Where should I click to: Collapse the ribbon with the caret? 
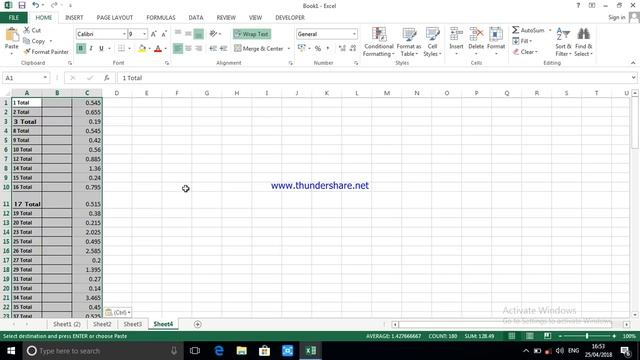(x=633, y=63)
